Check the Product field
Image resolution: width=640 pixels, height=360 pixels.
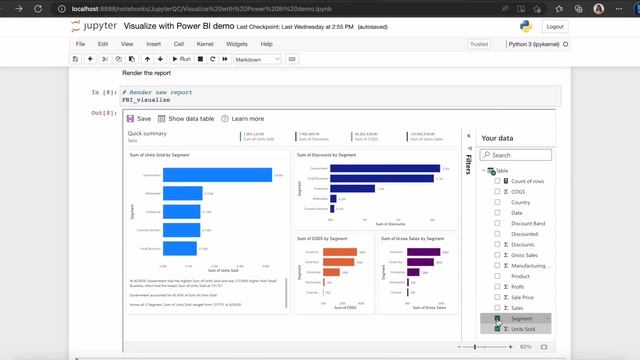click(497, 276)
